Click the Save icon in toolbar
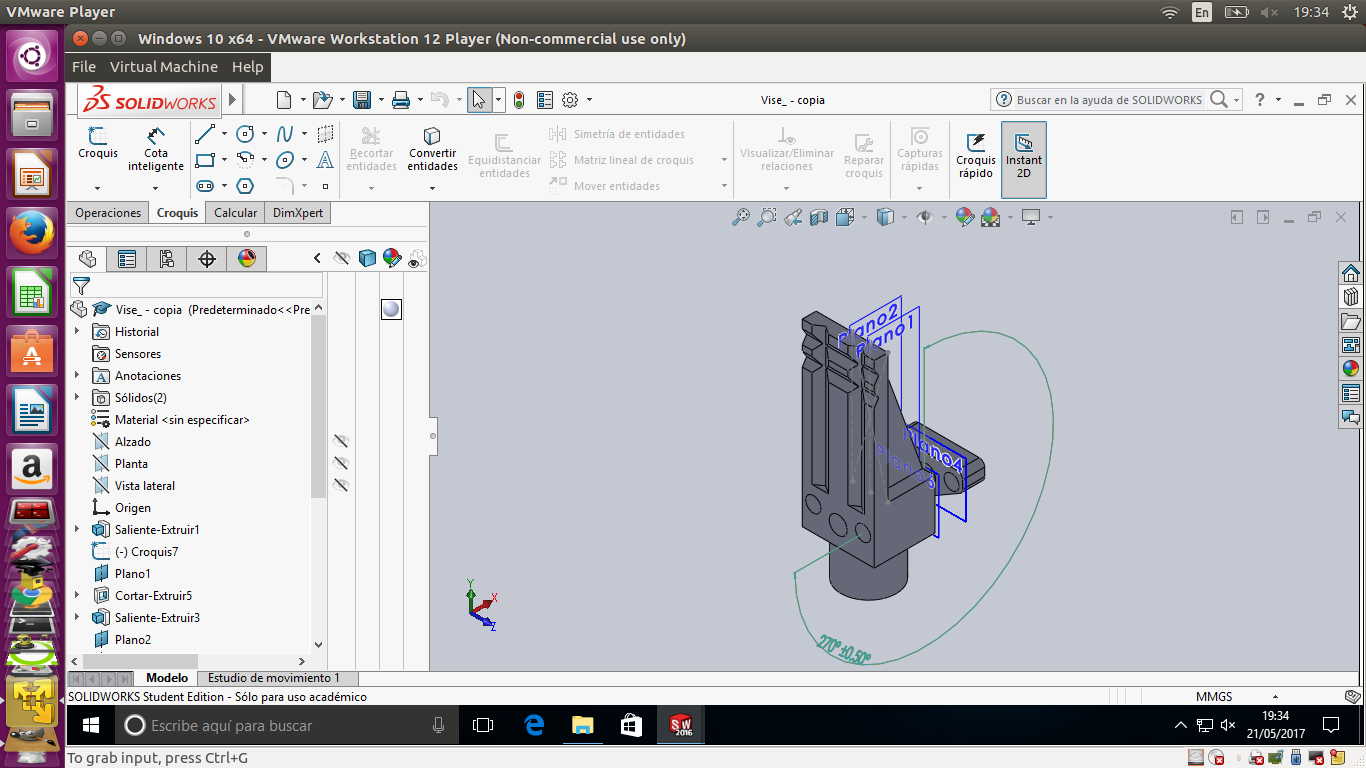Viewport: 1366px width, 768px height. click(362, 100)
